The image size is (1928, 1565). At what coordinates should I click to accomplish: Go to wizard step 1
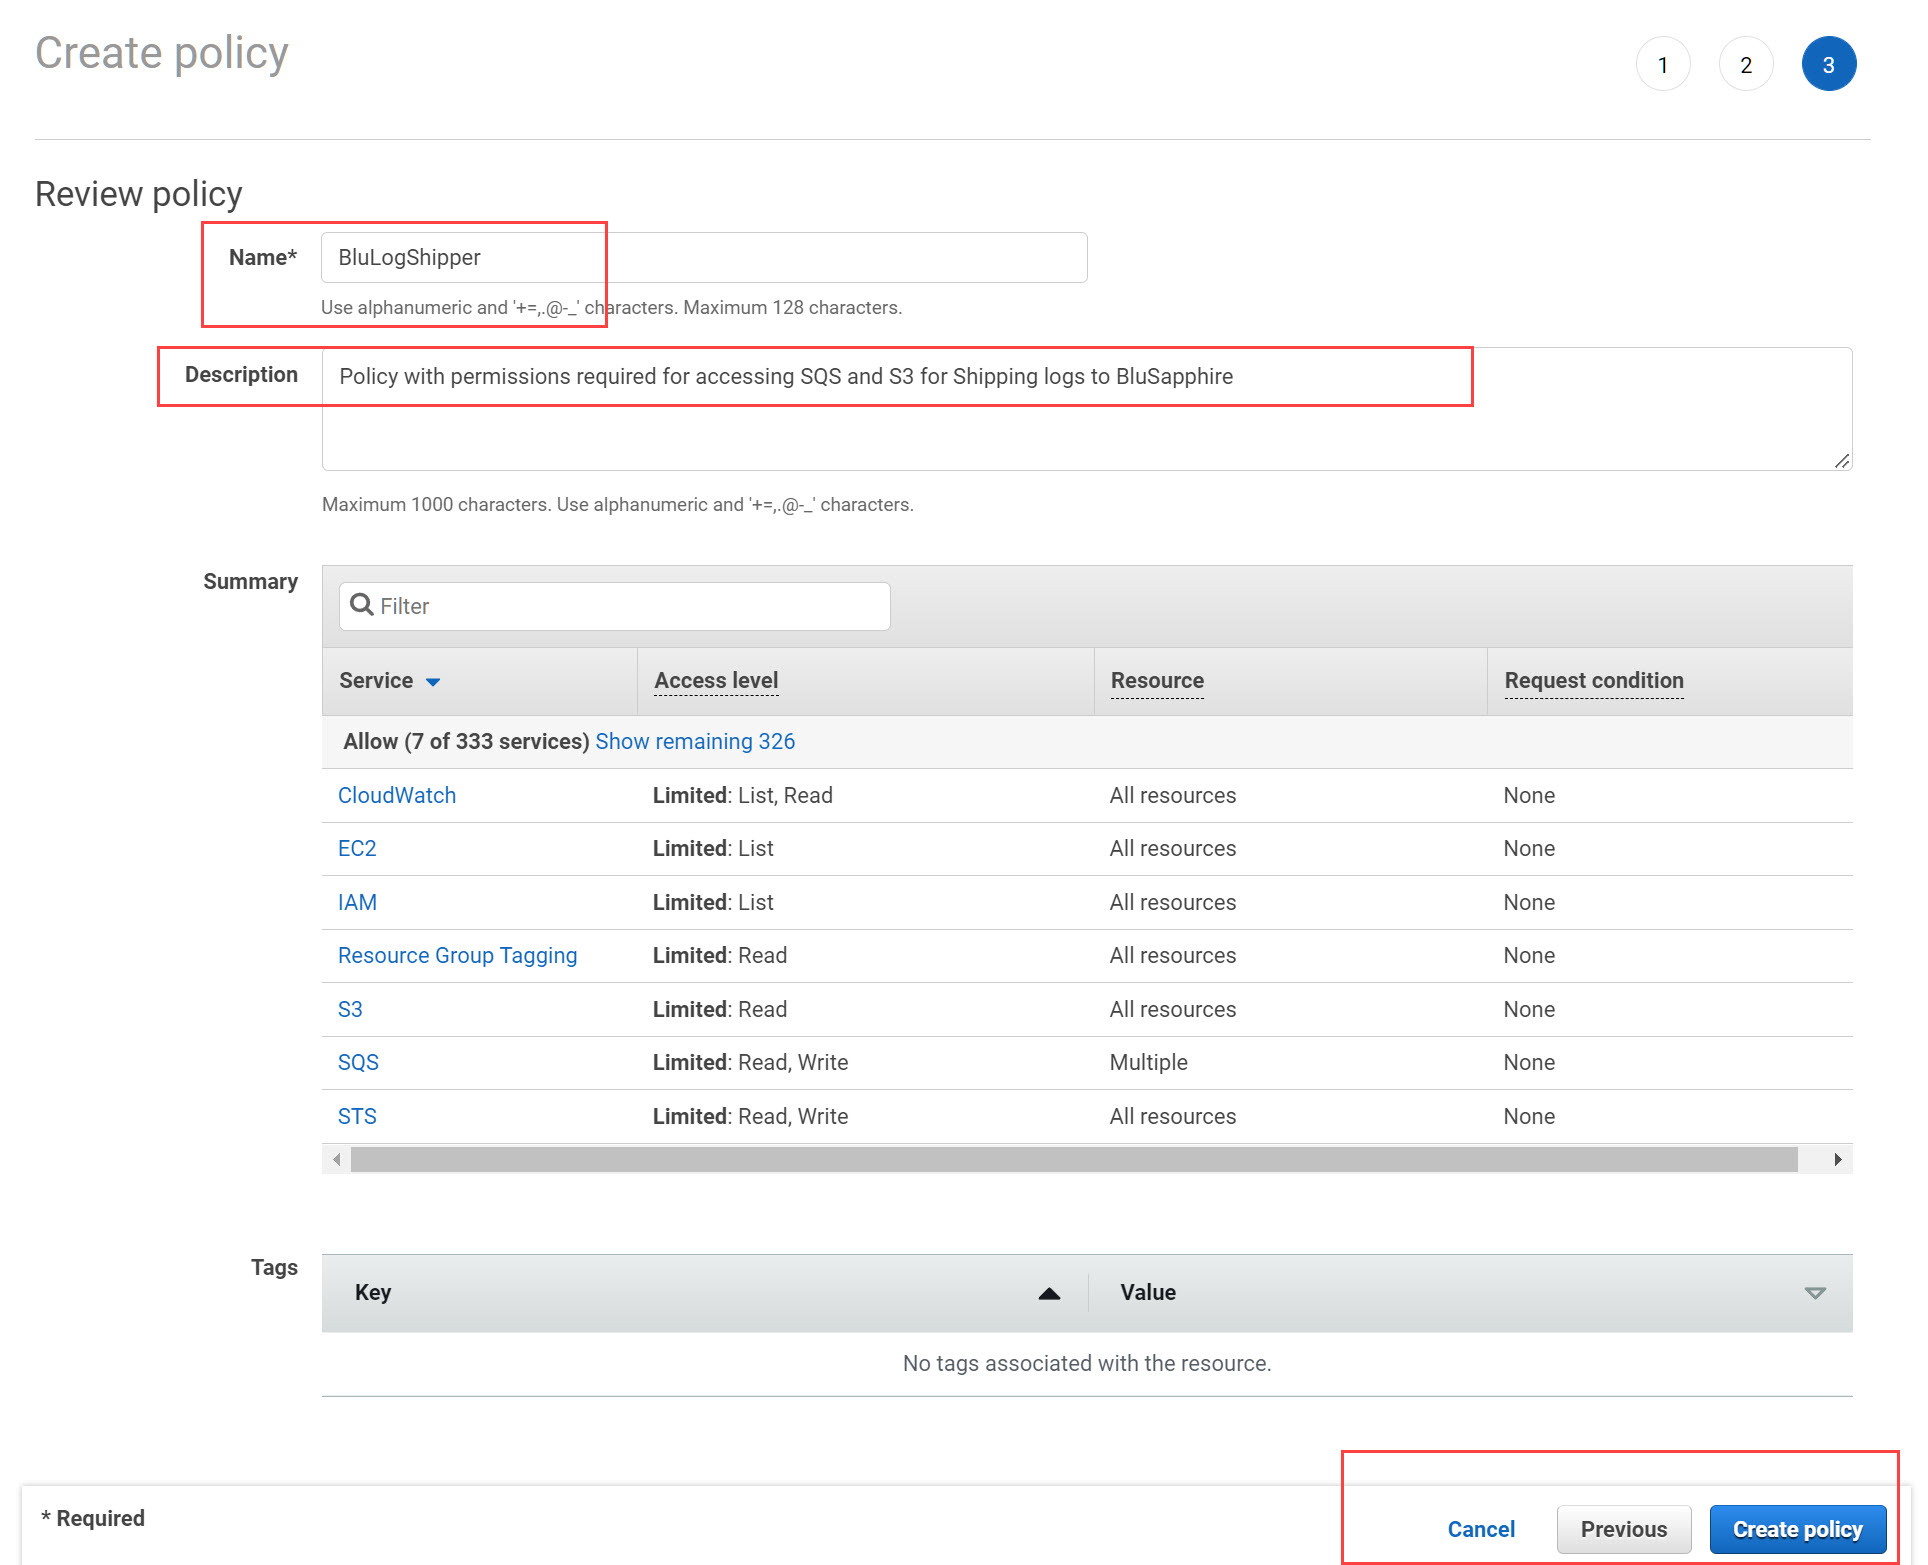point(1663,65)
